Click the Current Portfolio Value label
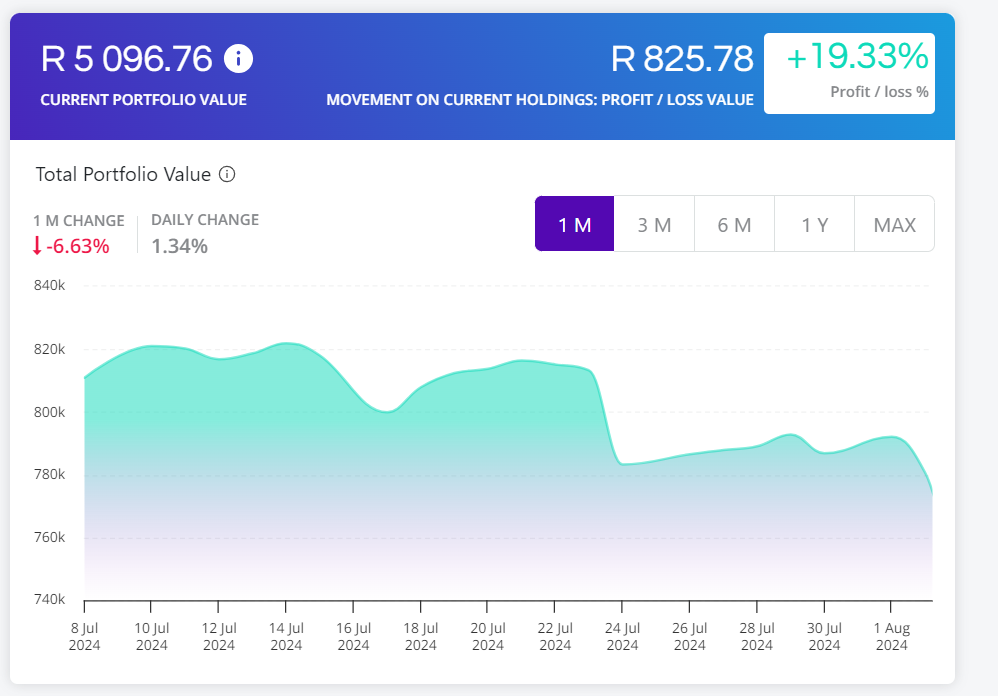The image size is (998, 696). pos(143,100)
